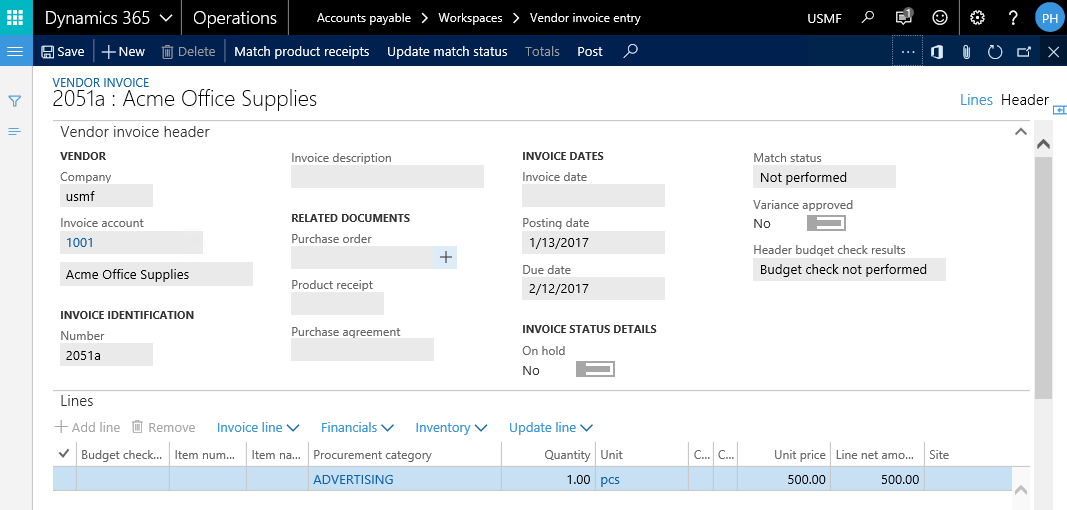Click Match product receipts in action bar

301,52
